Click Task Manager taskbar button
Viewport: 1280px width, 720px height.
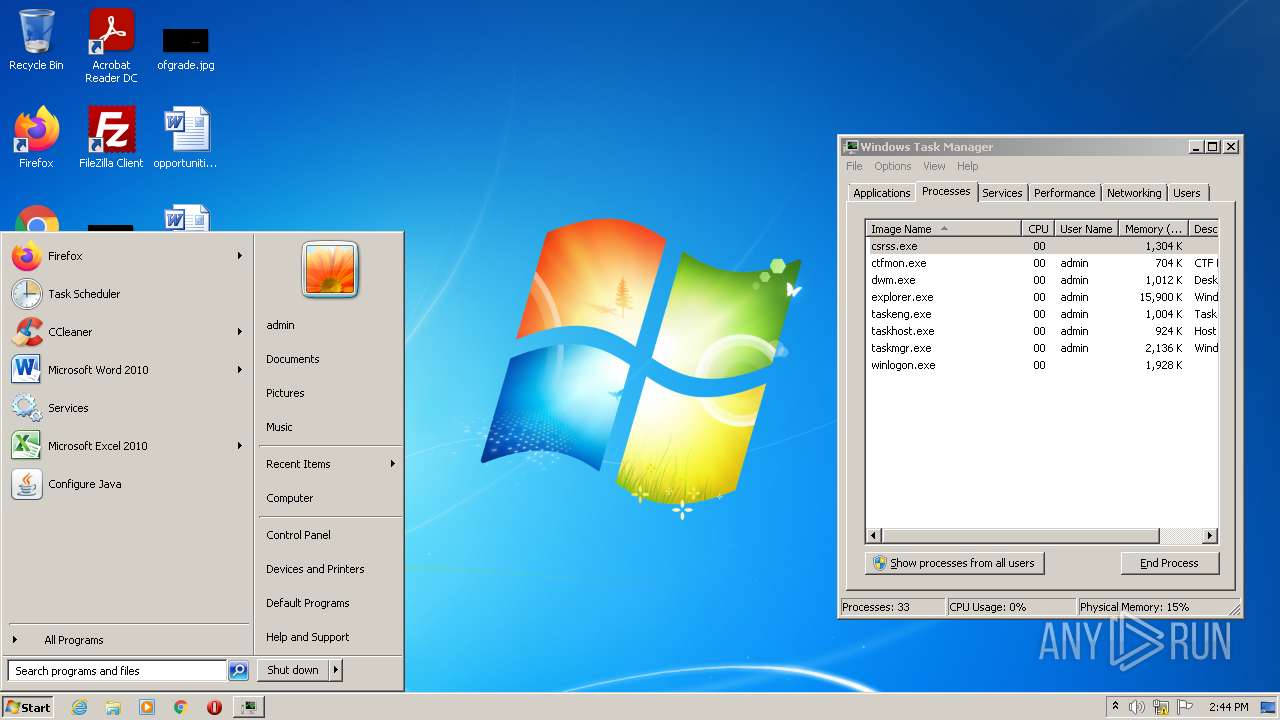coord(248,707)
